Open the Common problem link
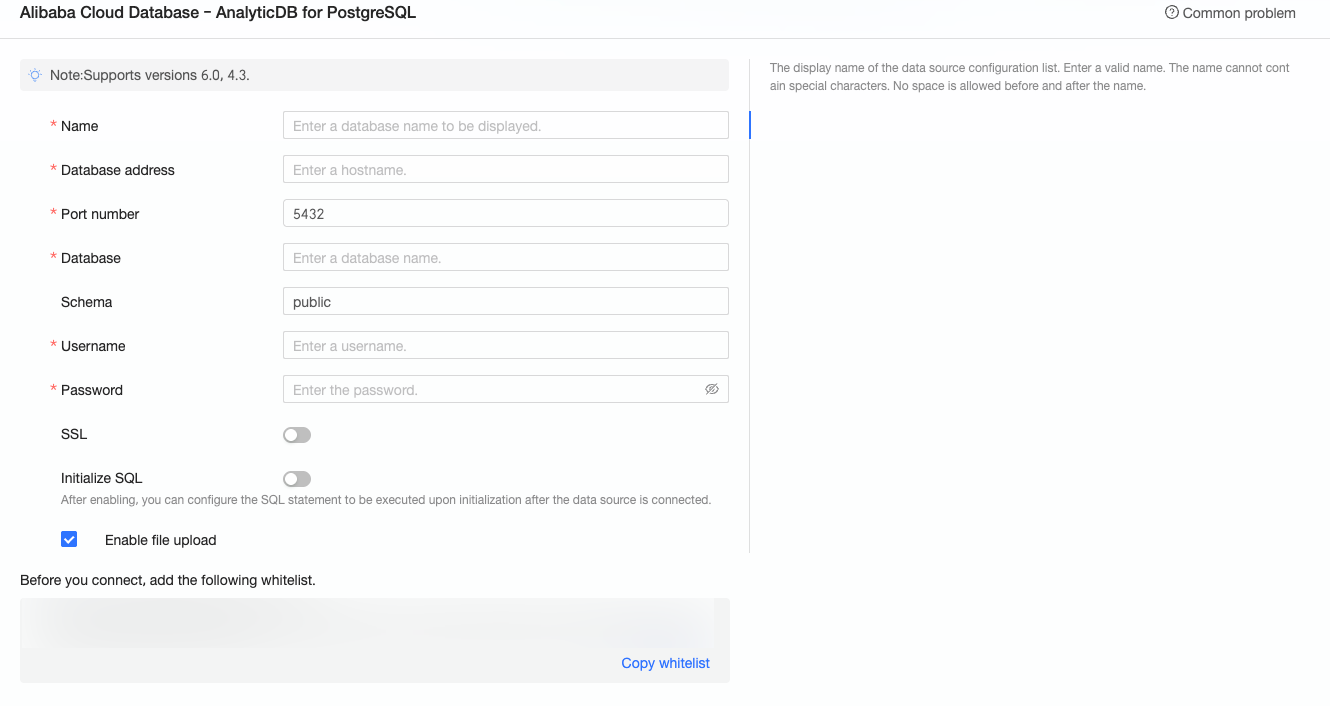Viewport: 1330px width, 706px height. (x=1238, y=13)
